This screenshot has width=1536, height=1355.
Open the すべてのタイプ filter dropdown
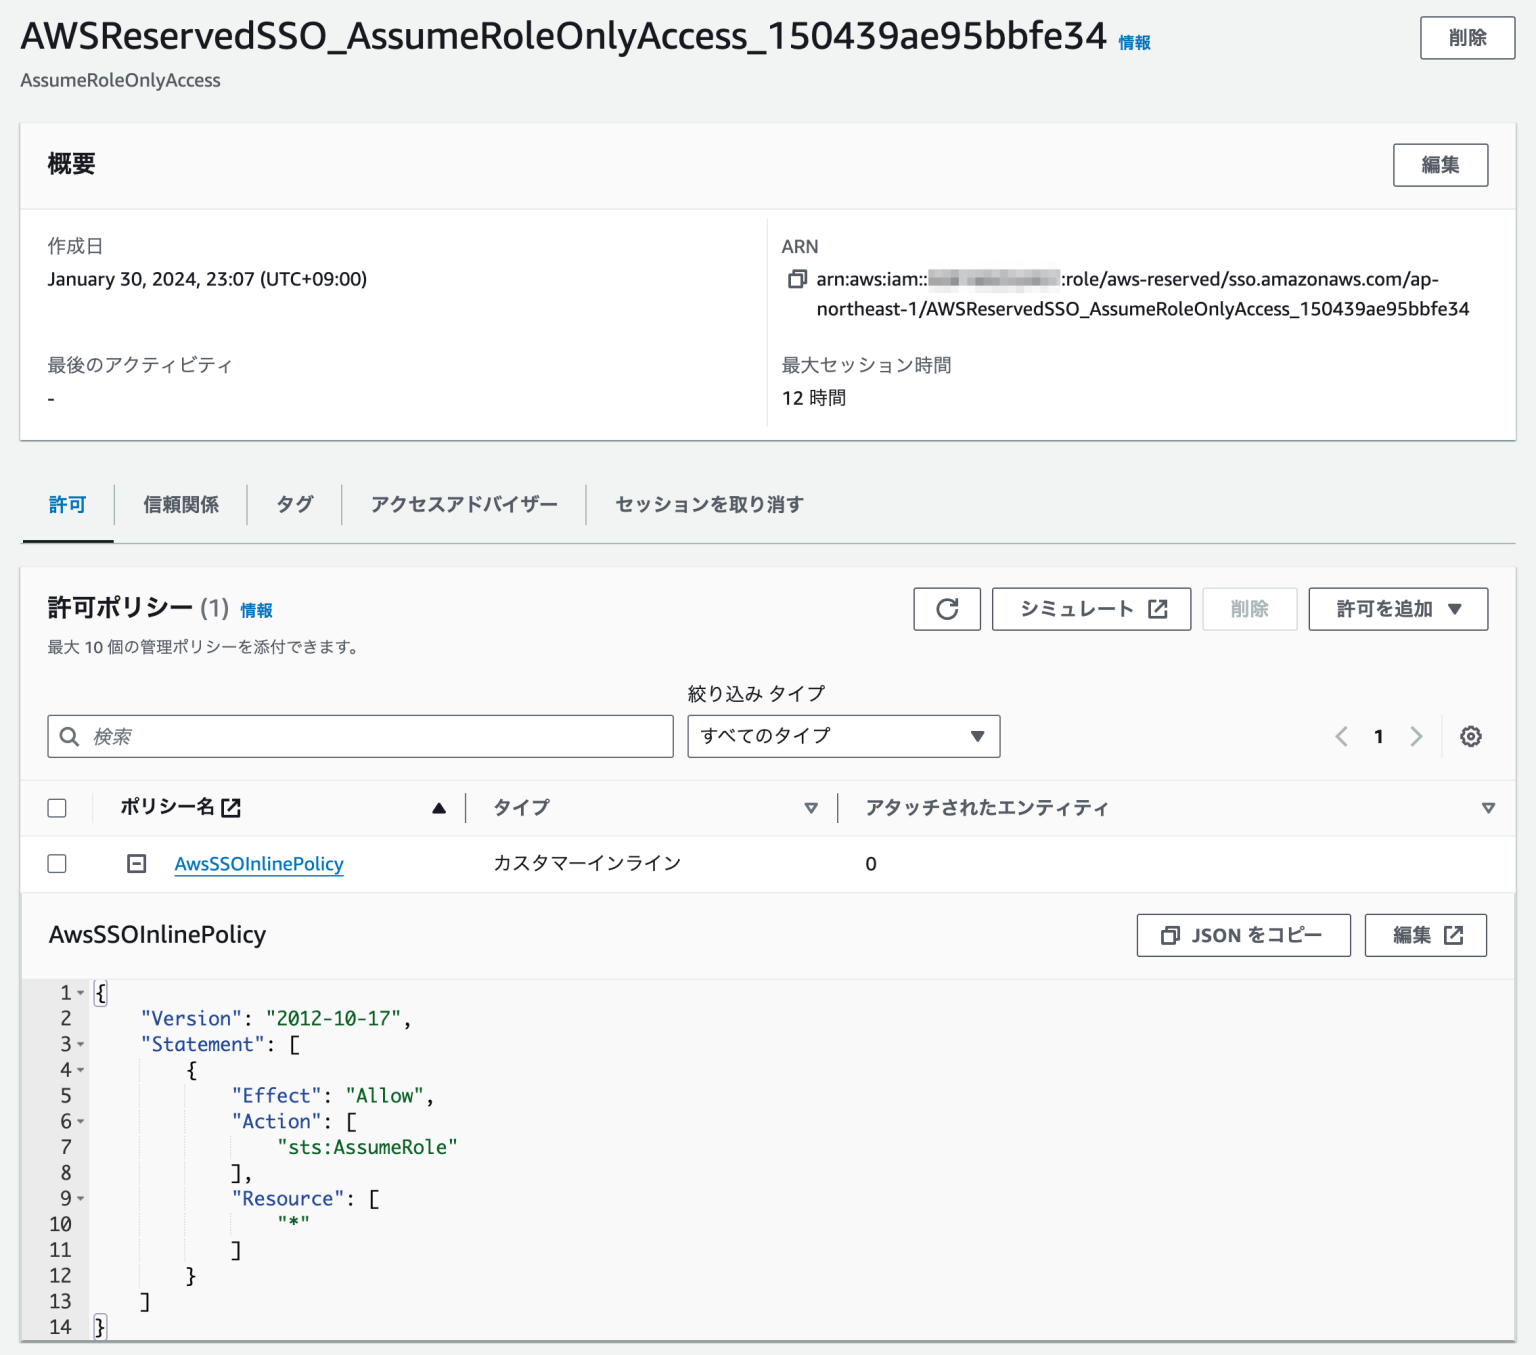click(843, 736)
